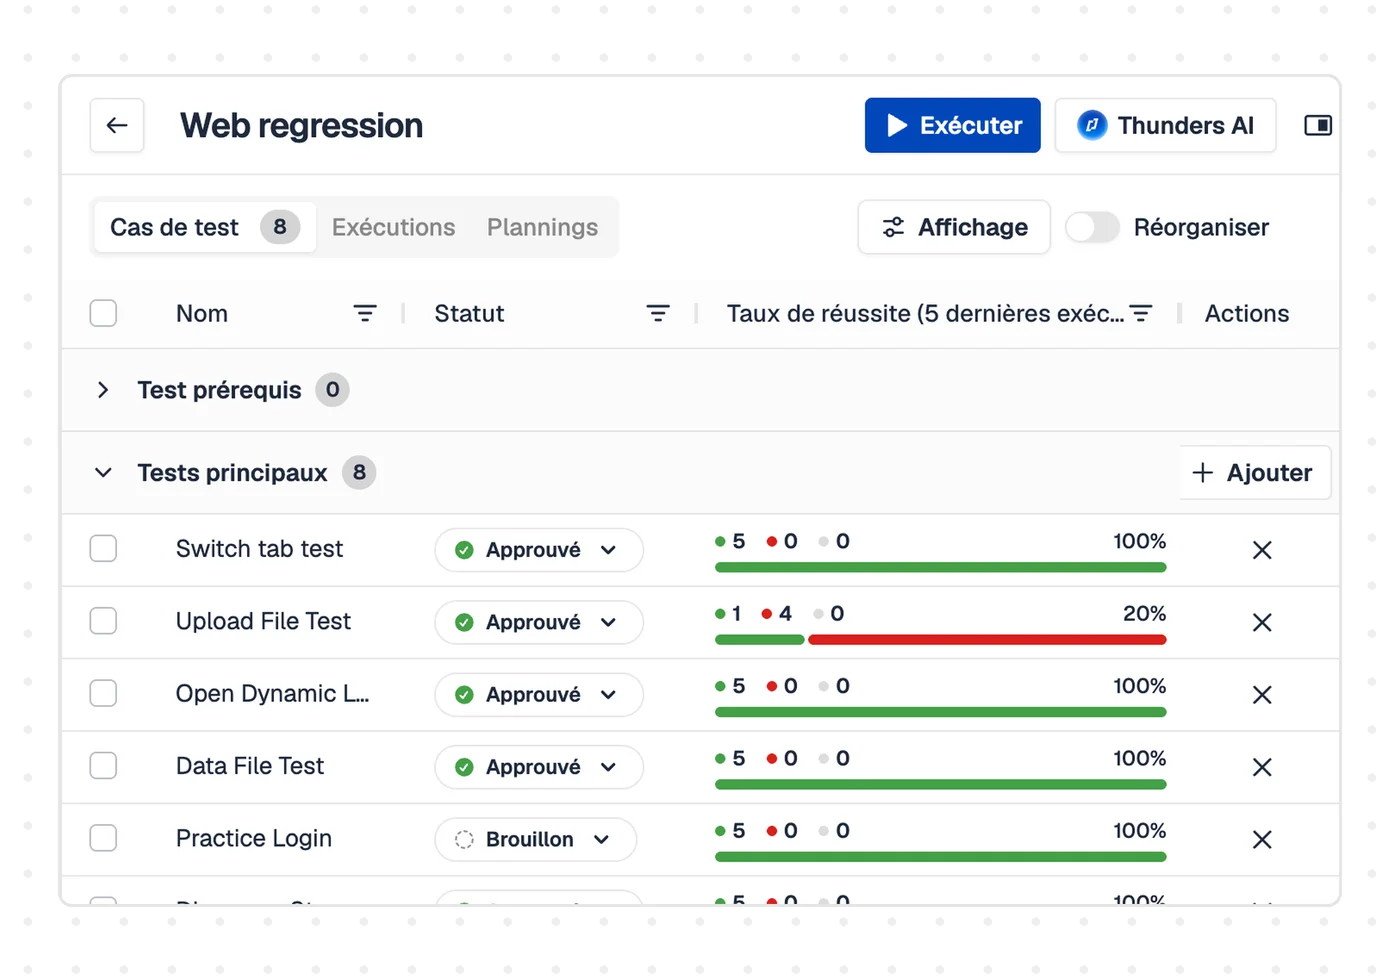The height and width of the screenshot is (980, 1400).
Task: Open status dropdown for Upload File Test
Action: point(539,622)
